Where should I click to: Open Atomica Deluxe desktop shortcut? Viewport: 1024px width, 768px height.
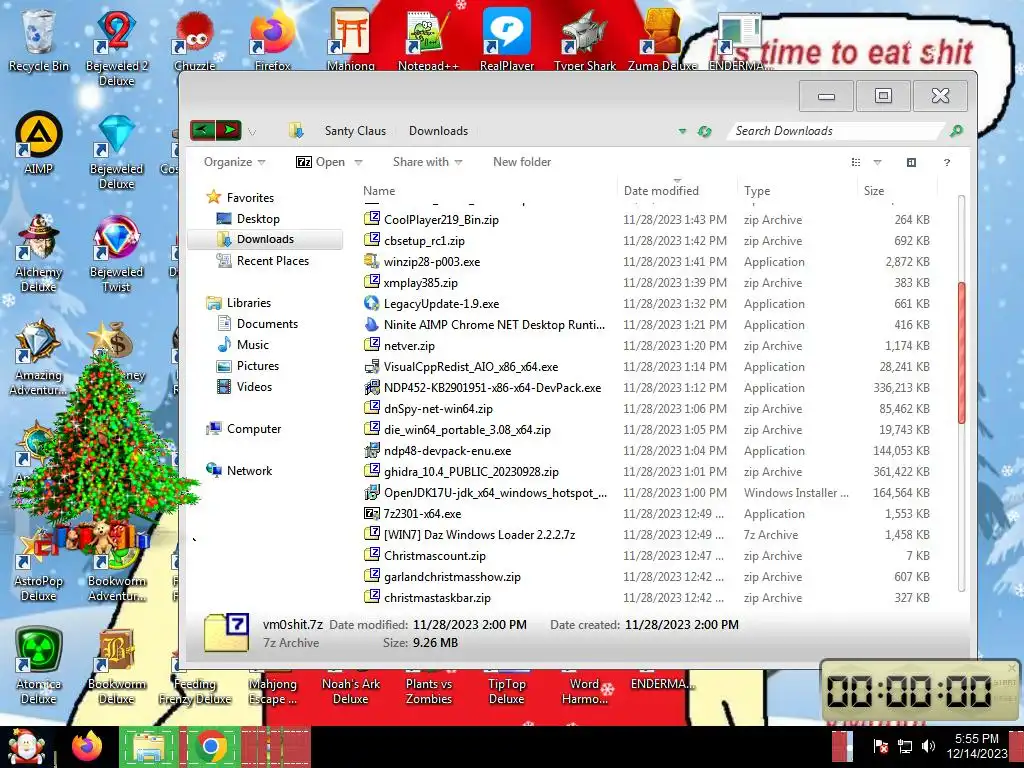[x=39, y=666]
